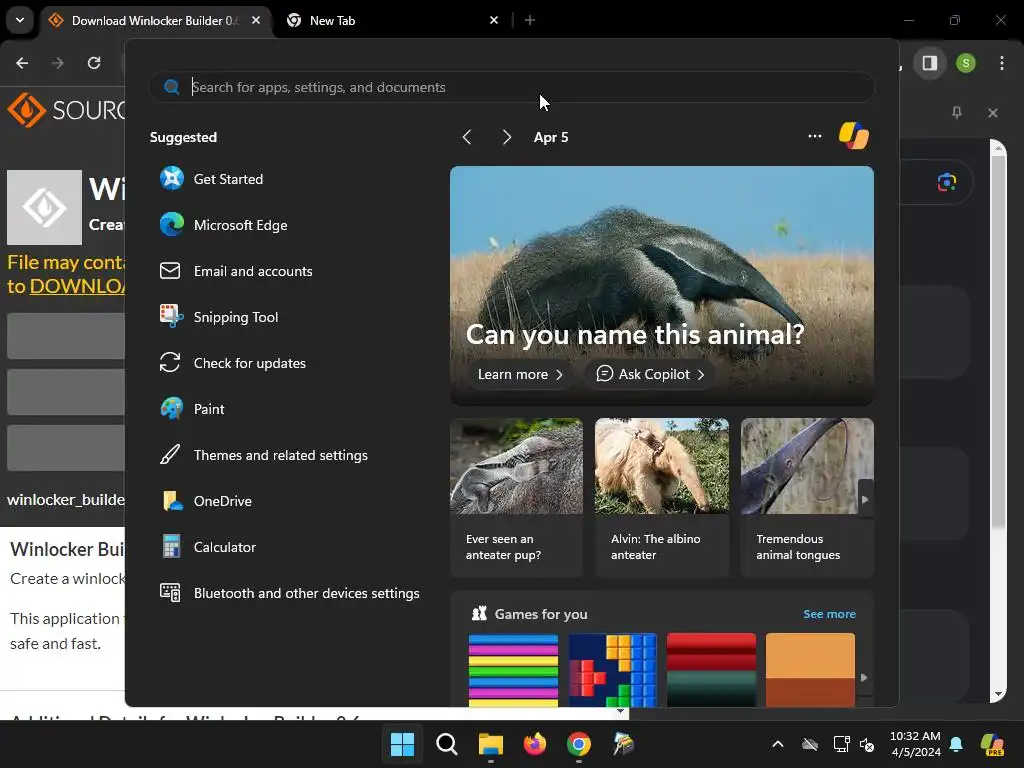Open search panel more options ellipsis
This screenshot has width=1024, height=768.
coord(814,136)
